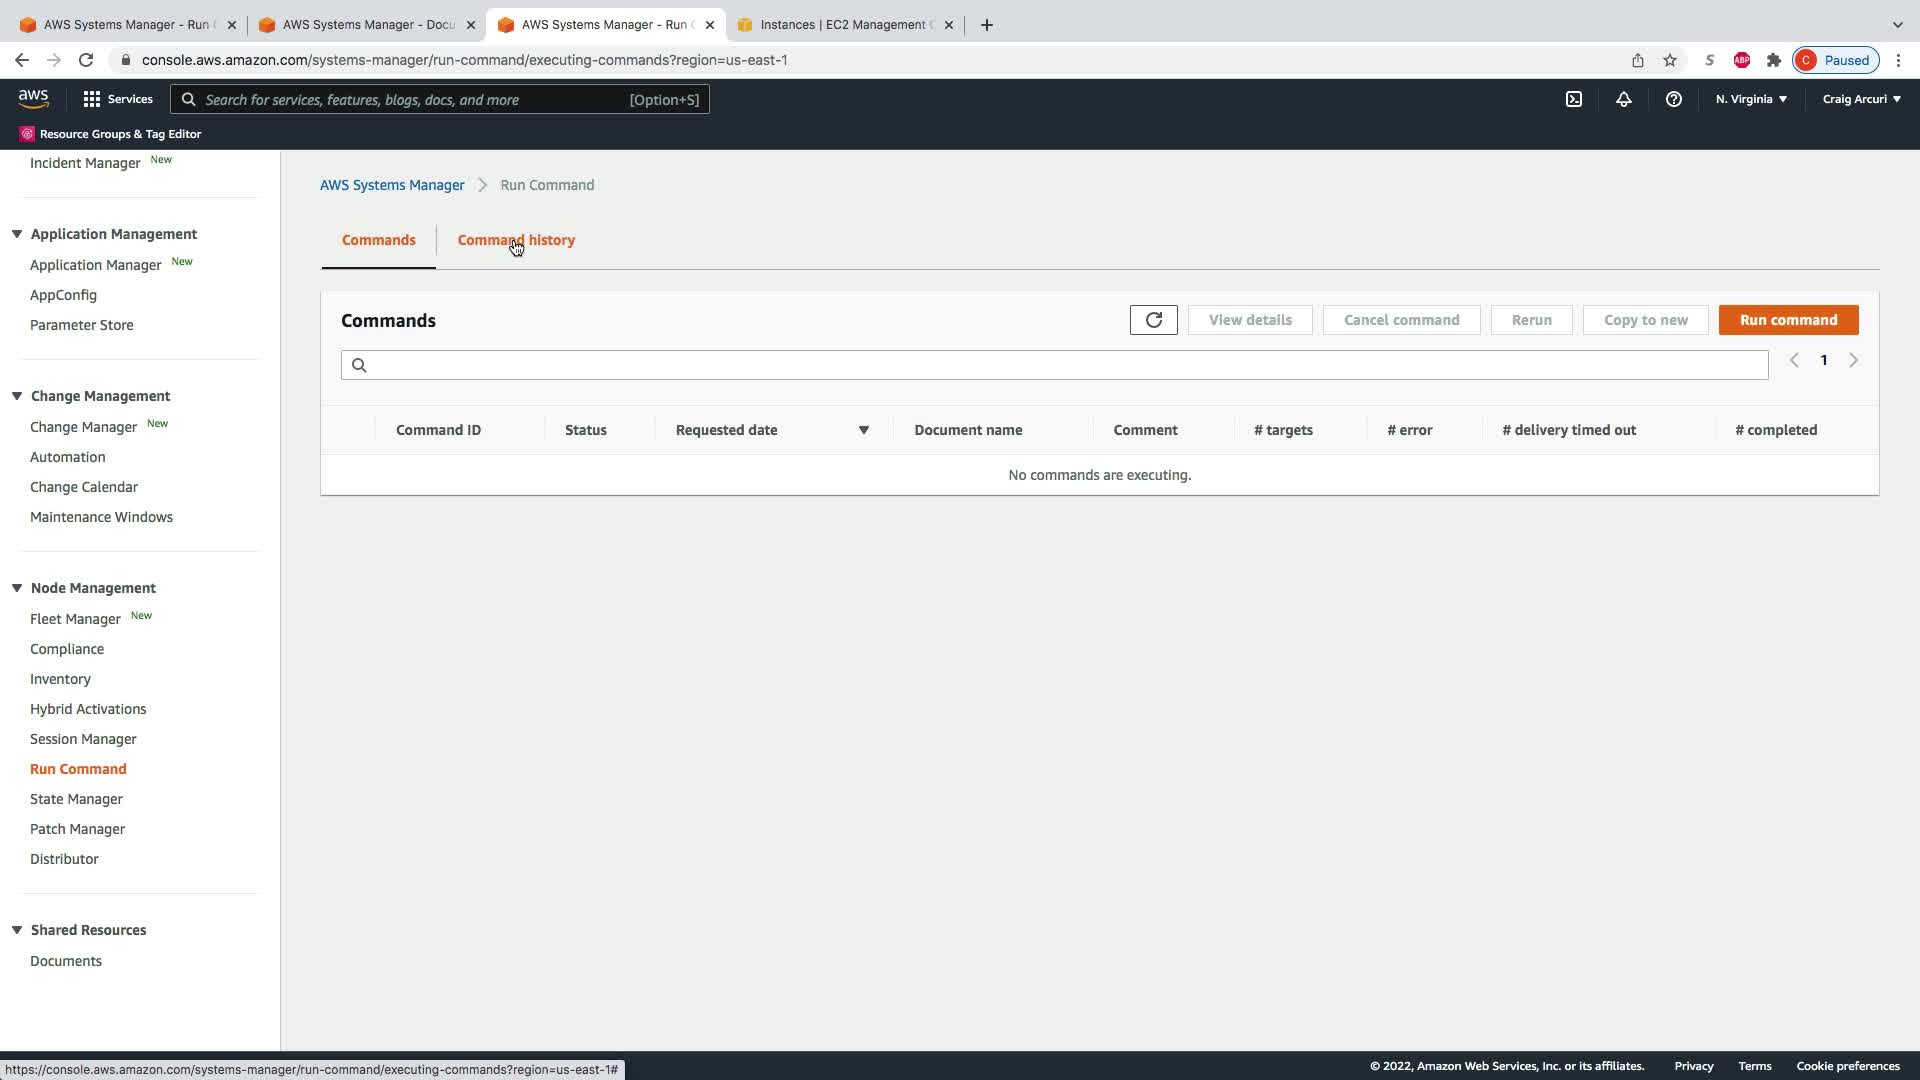
Task: Collapse the Change Management section
Action: point(17,396)
